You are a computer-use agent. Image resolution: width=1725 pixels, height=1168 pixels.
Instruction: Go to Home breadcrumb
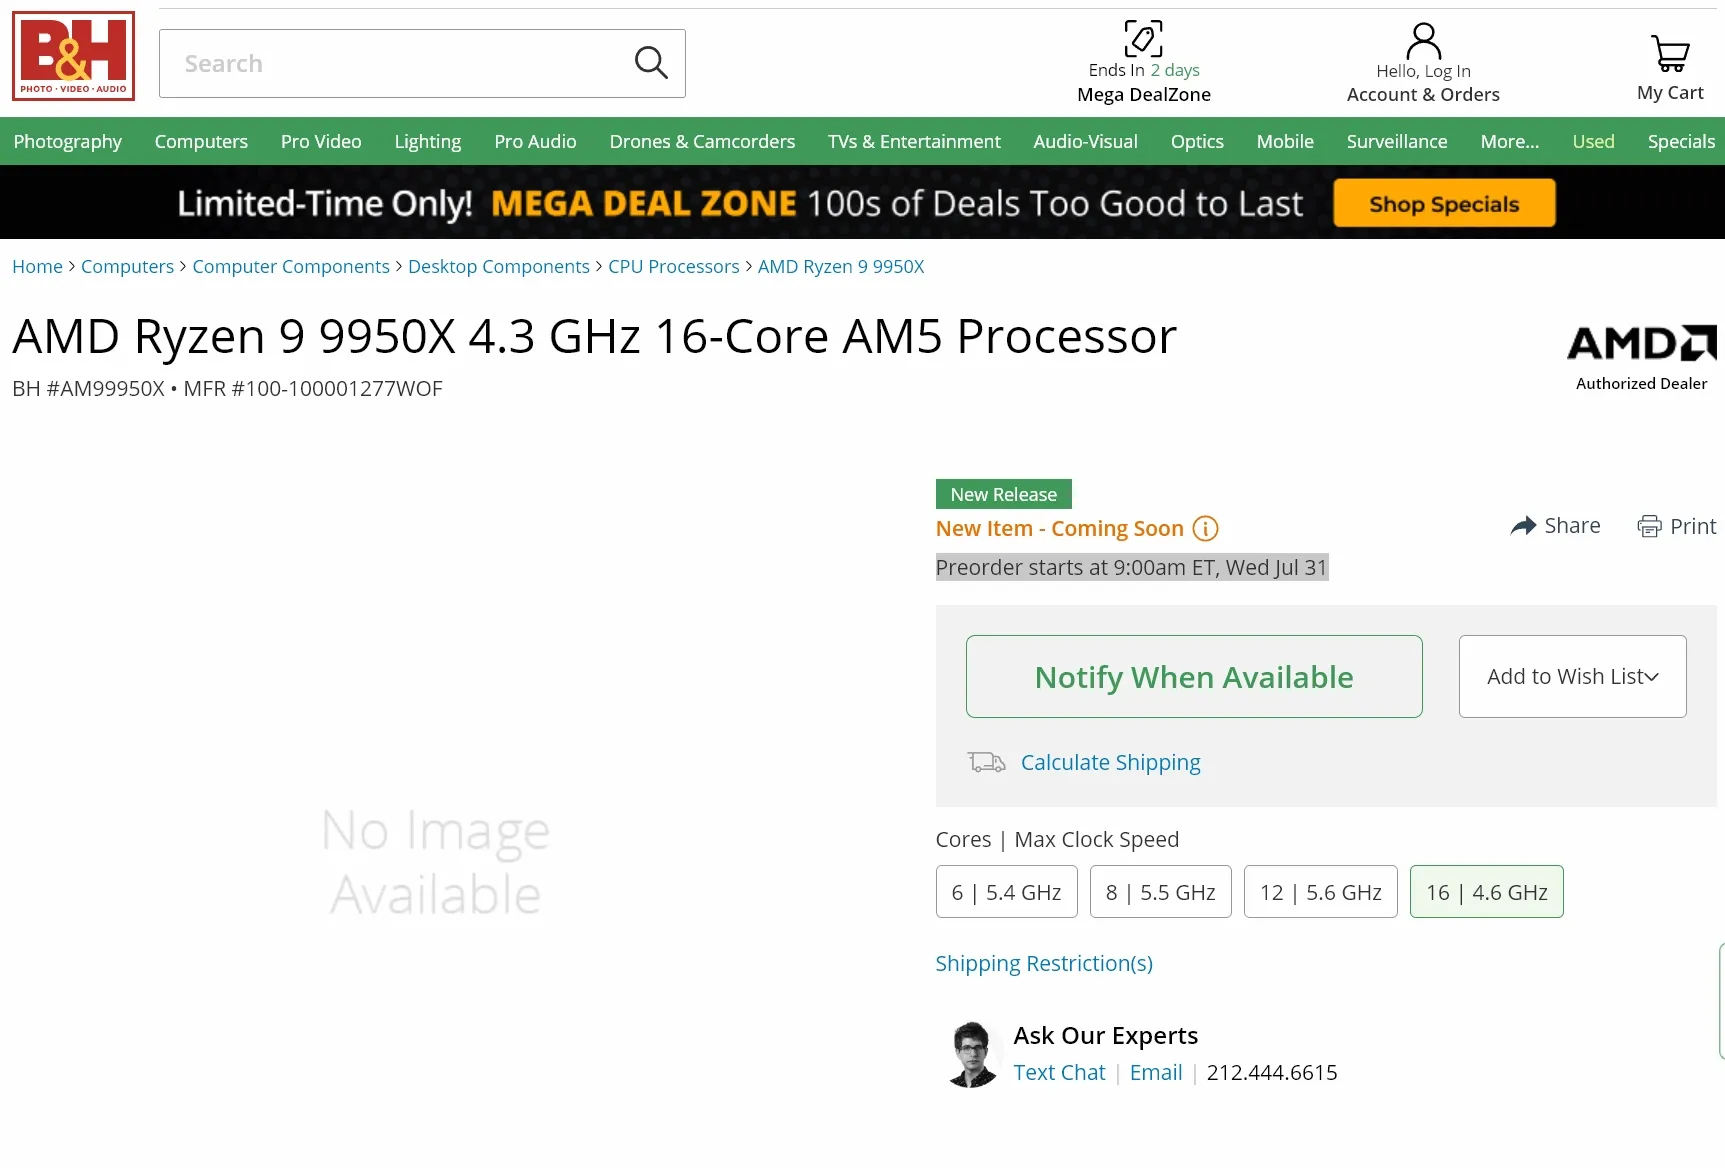tap(37, 266)
